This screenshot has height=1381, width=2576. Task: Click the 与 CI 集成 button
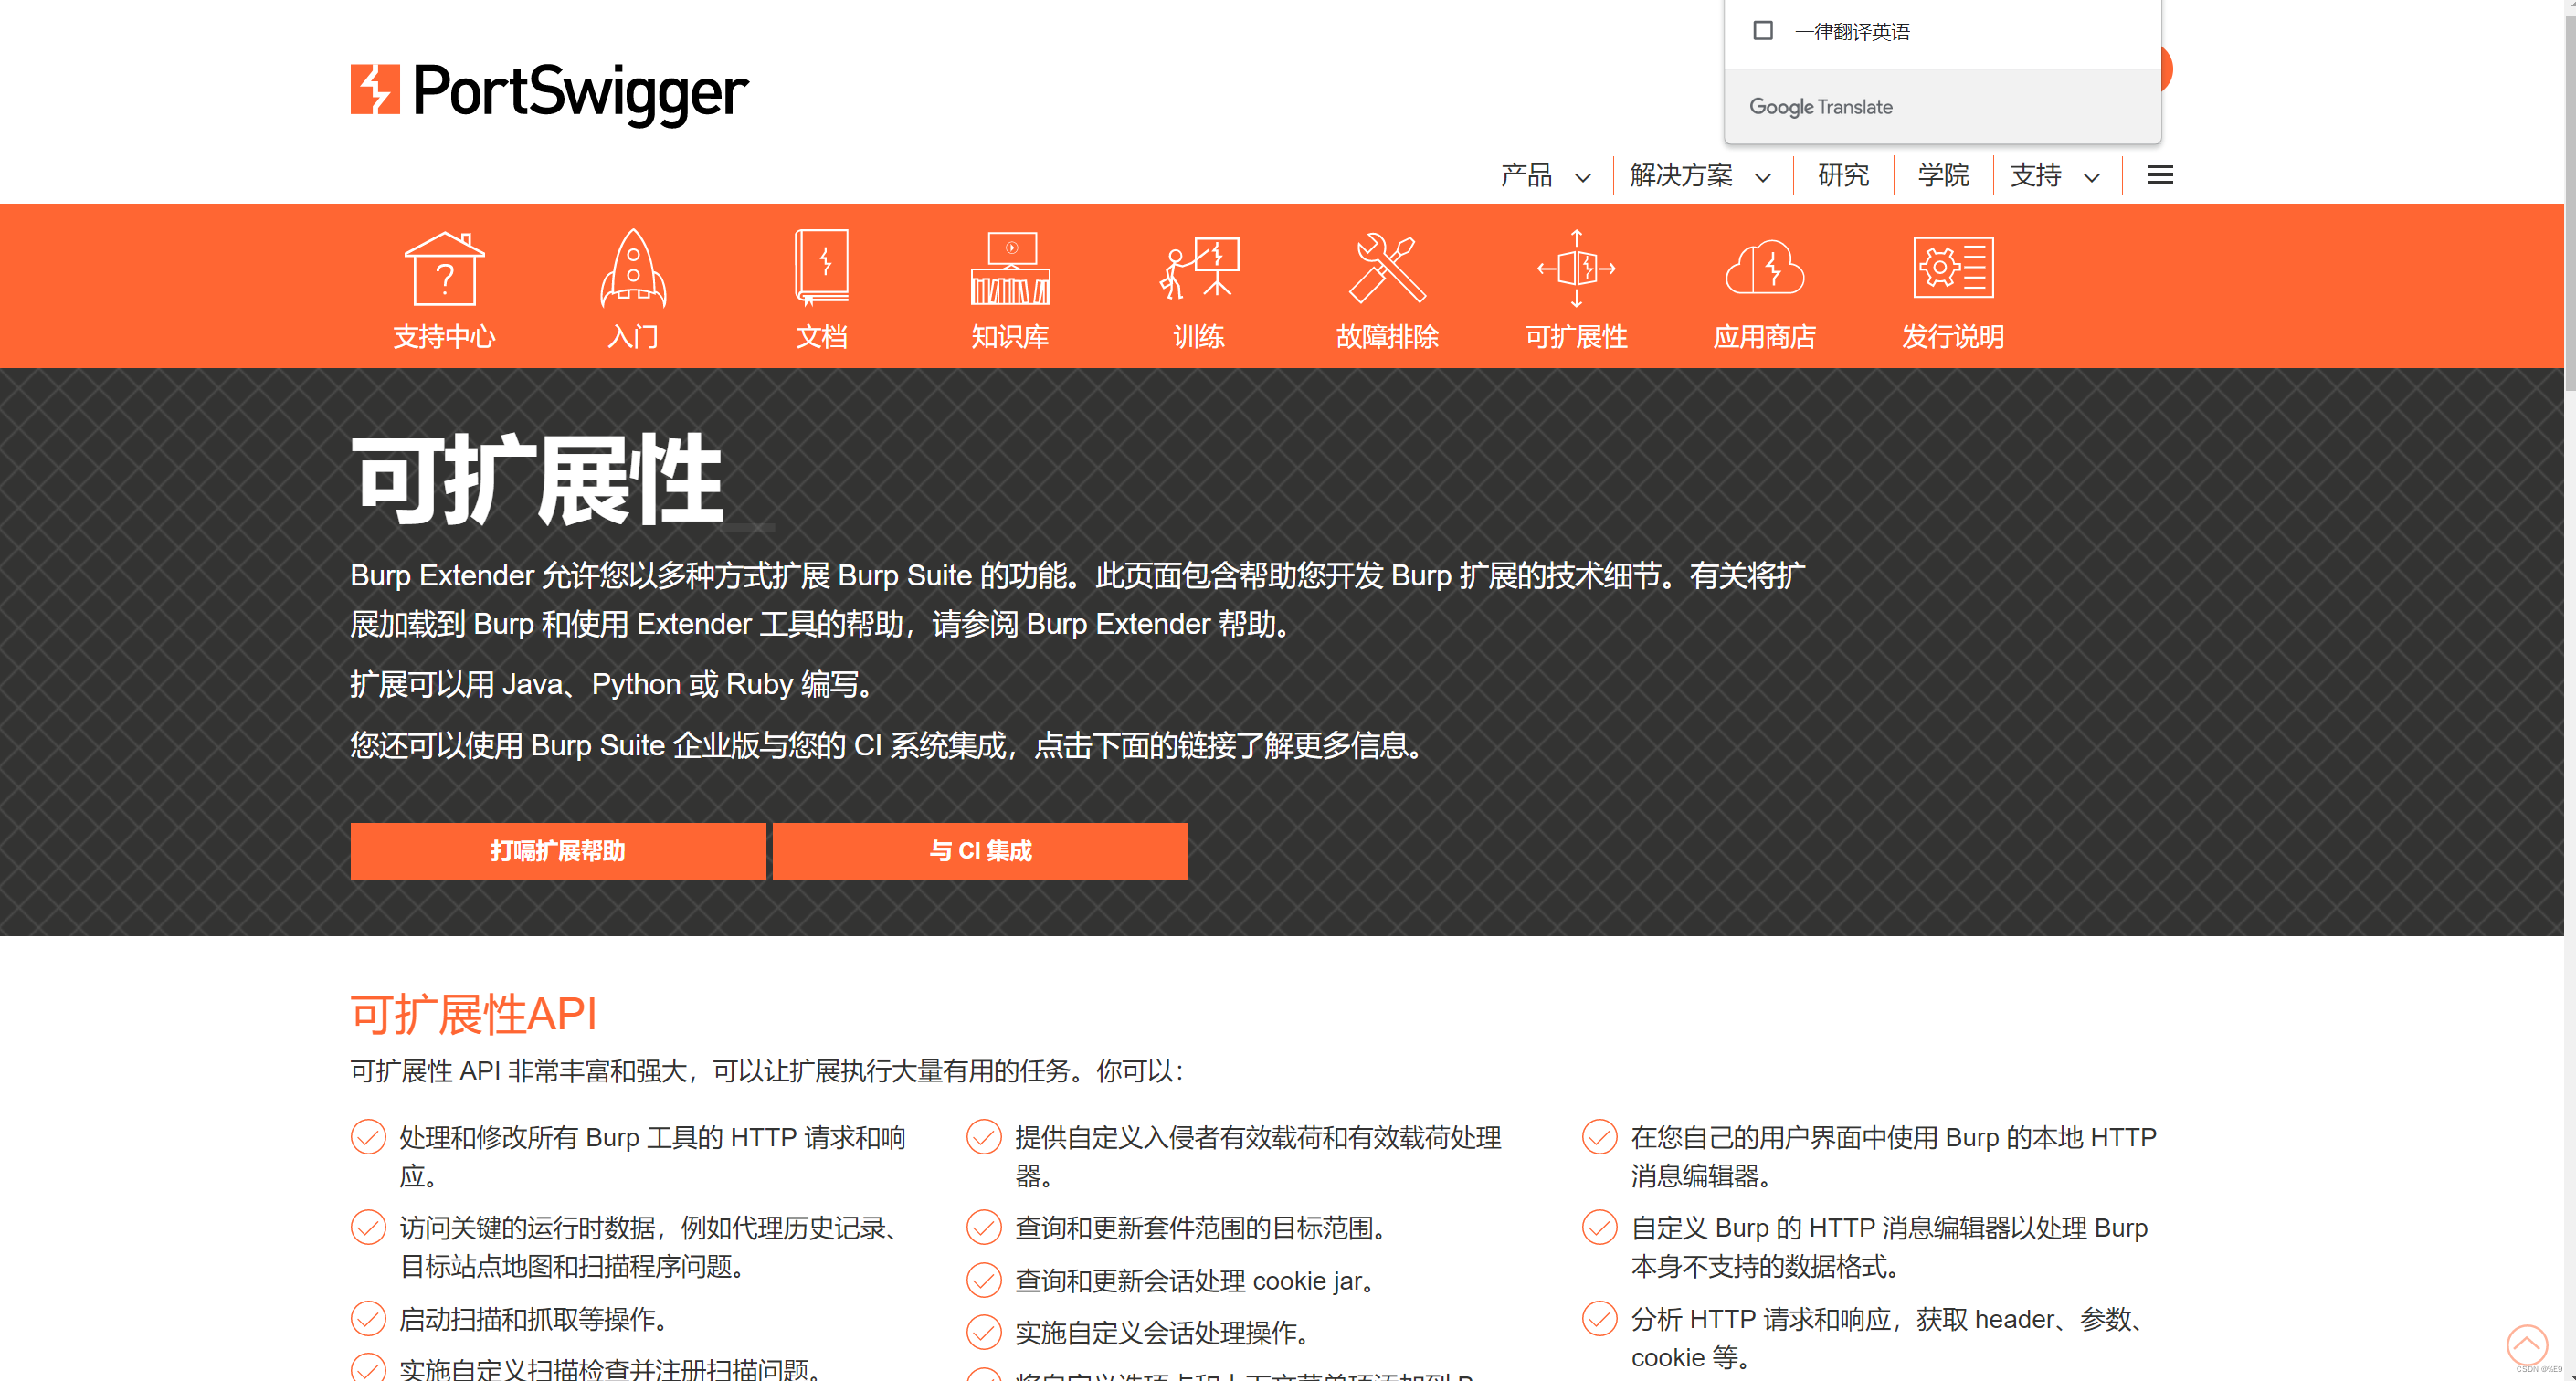tap(980, 851)
